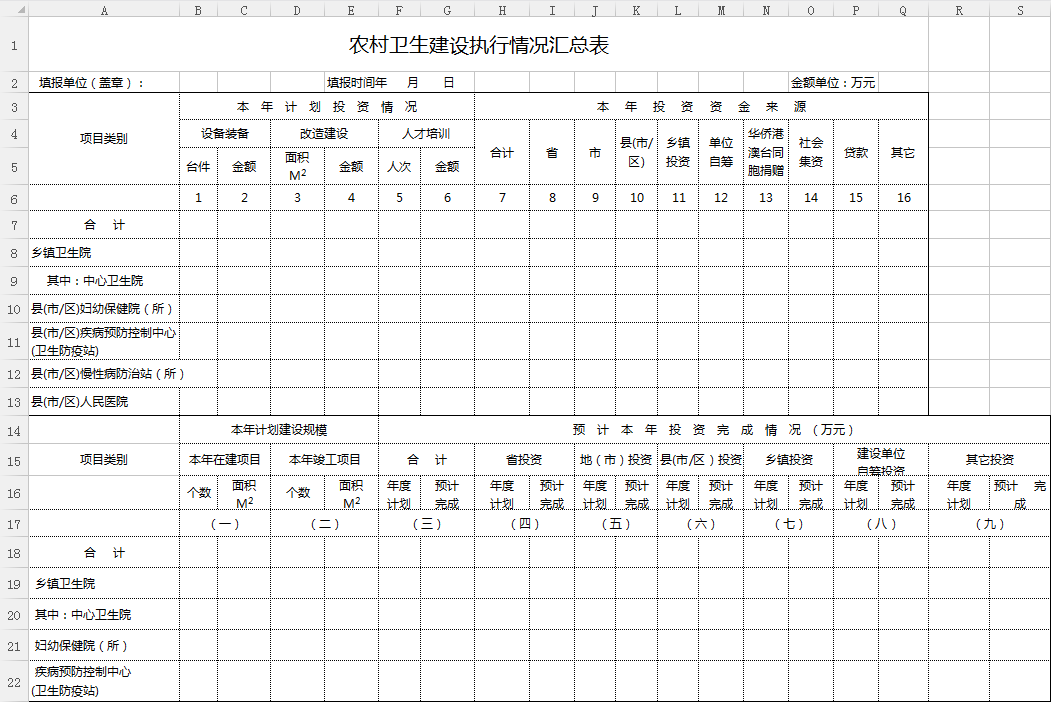Select column header A
The image size is (1051, 702).
[x=104, y=10]
